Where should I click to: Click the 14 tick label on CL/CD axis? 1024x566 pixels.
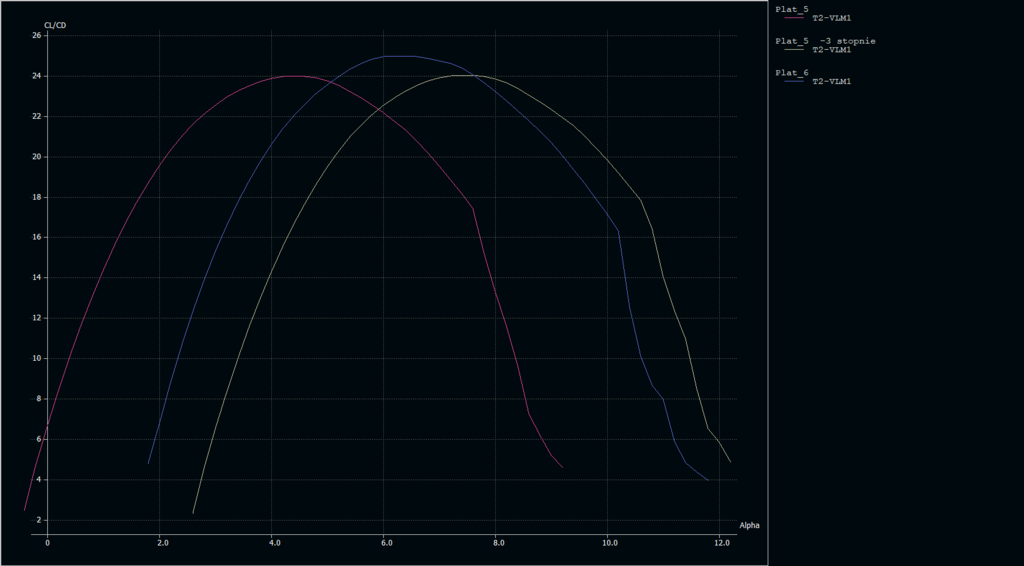pos(36,278)
